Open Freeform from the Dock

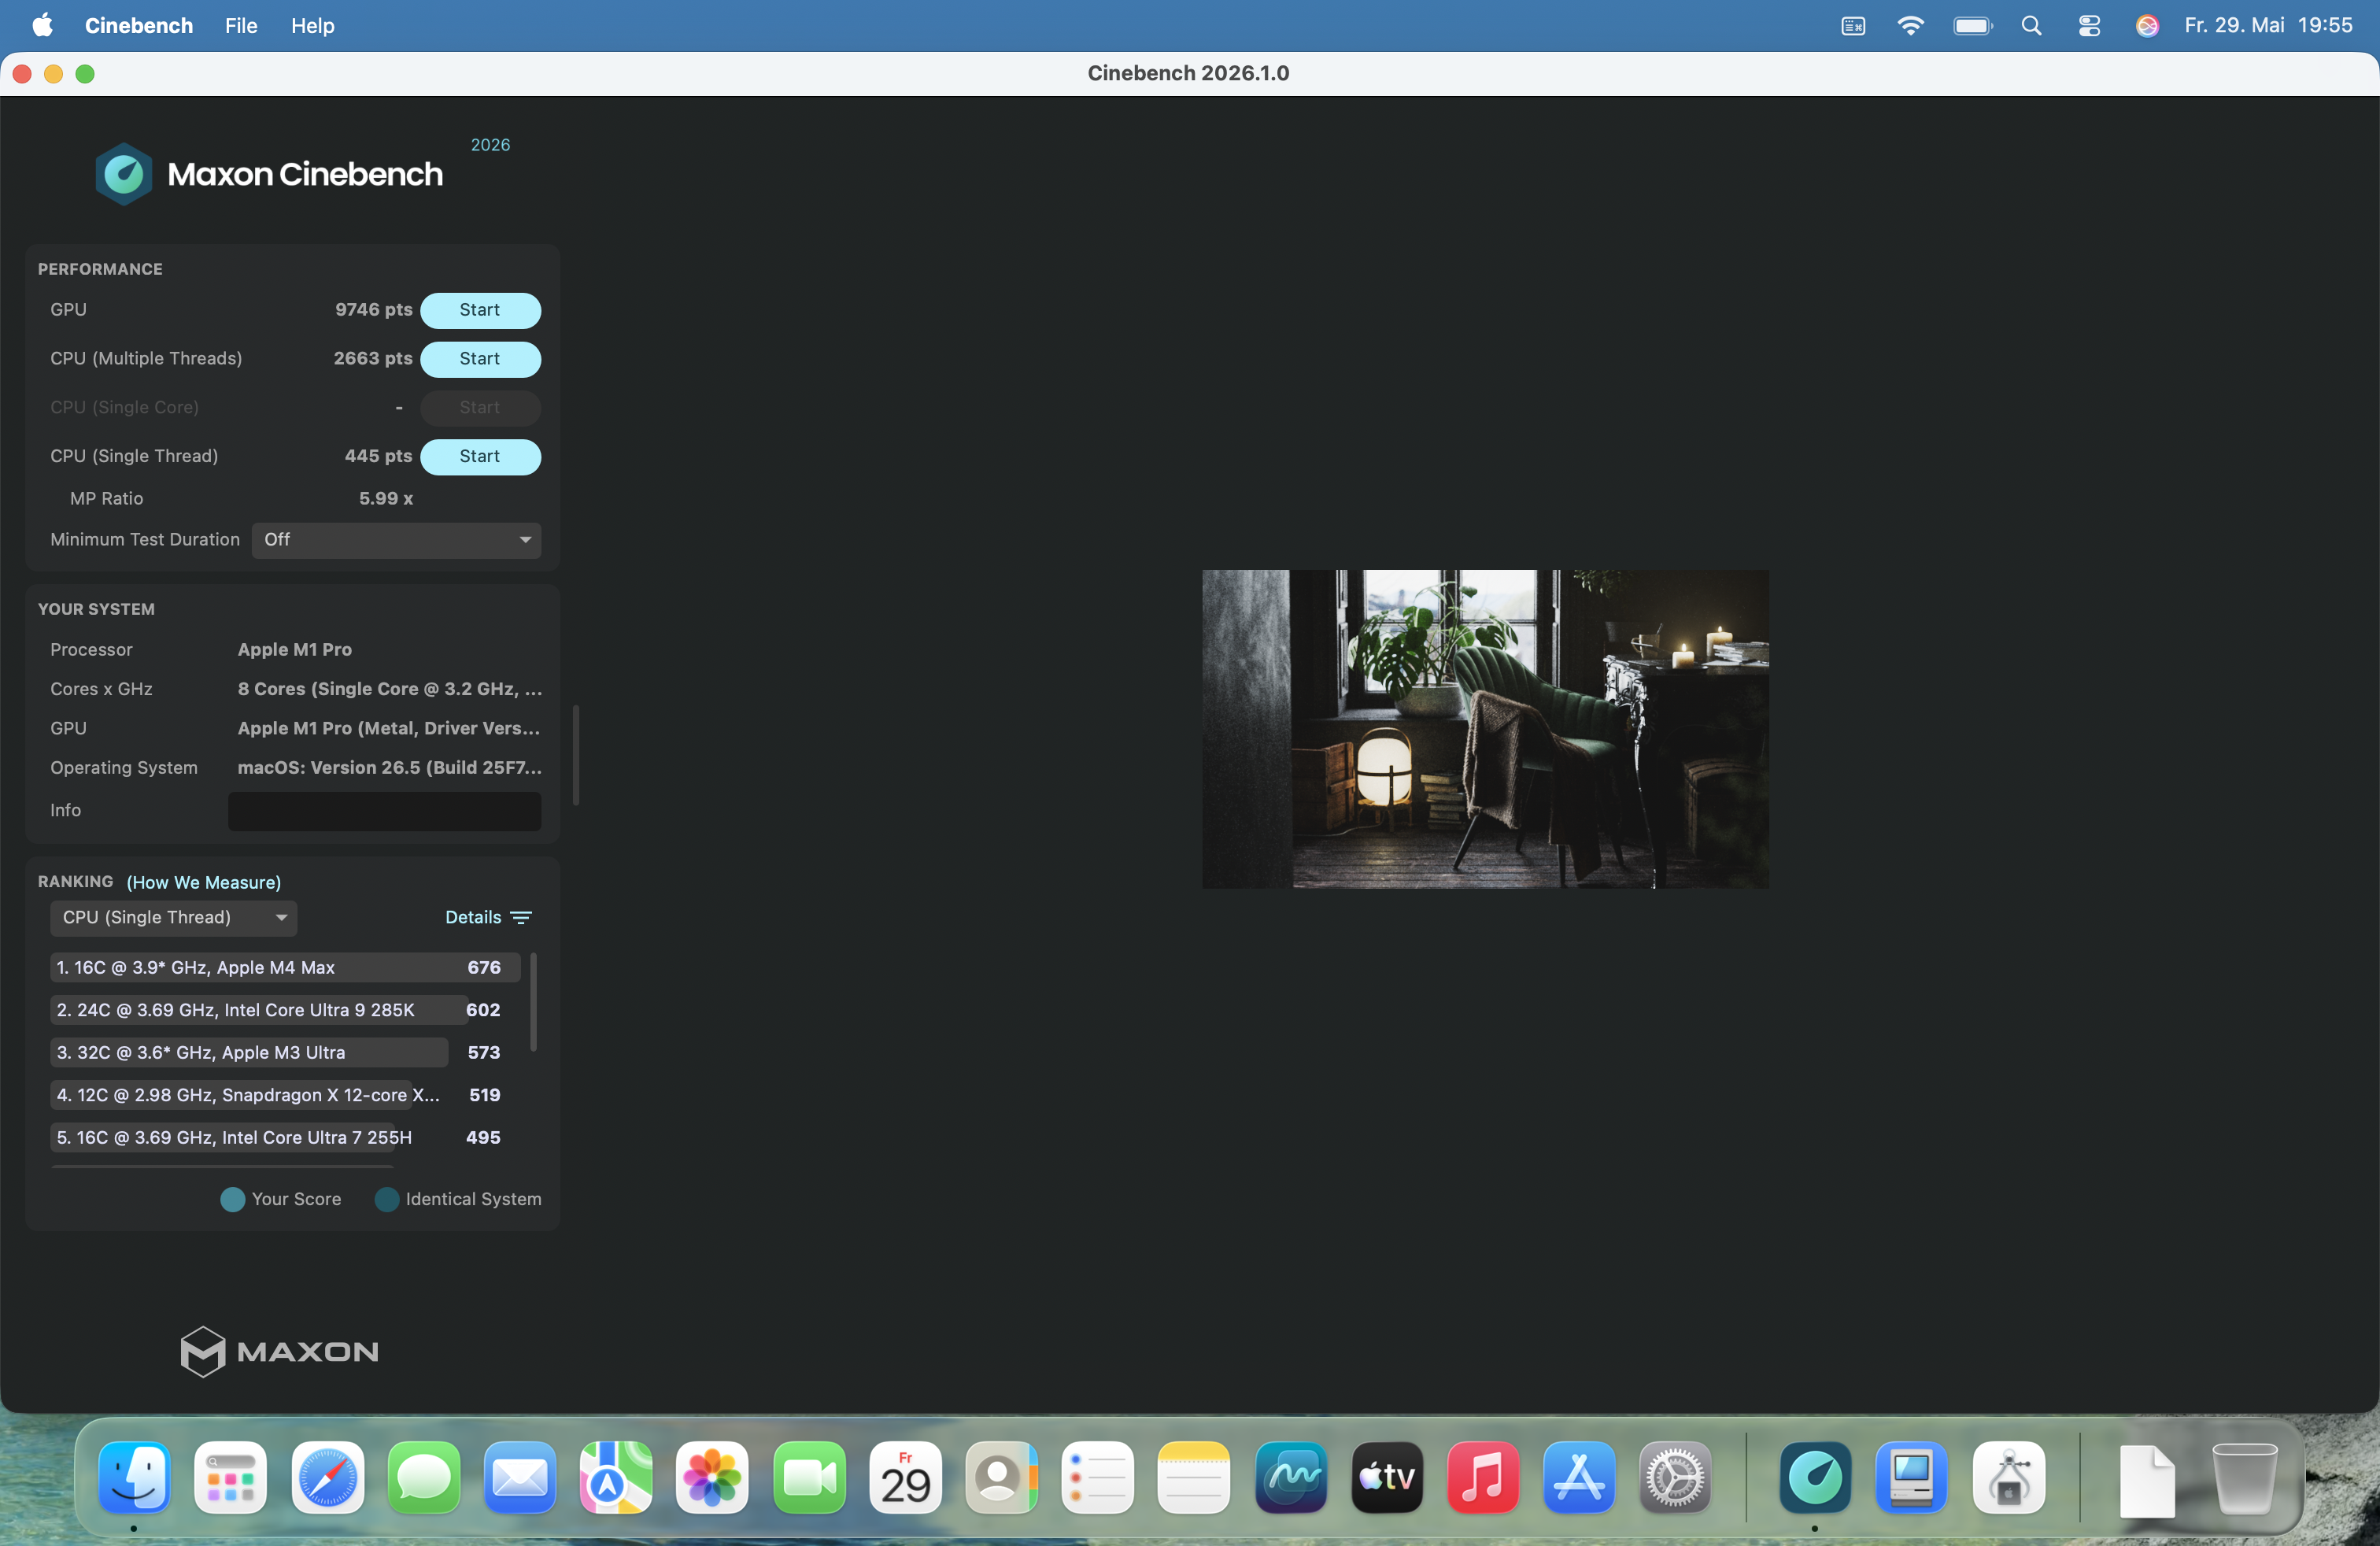1290,1477
